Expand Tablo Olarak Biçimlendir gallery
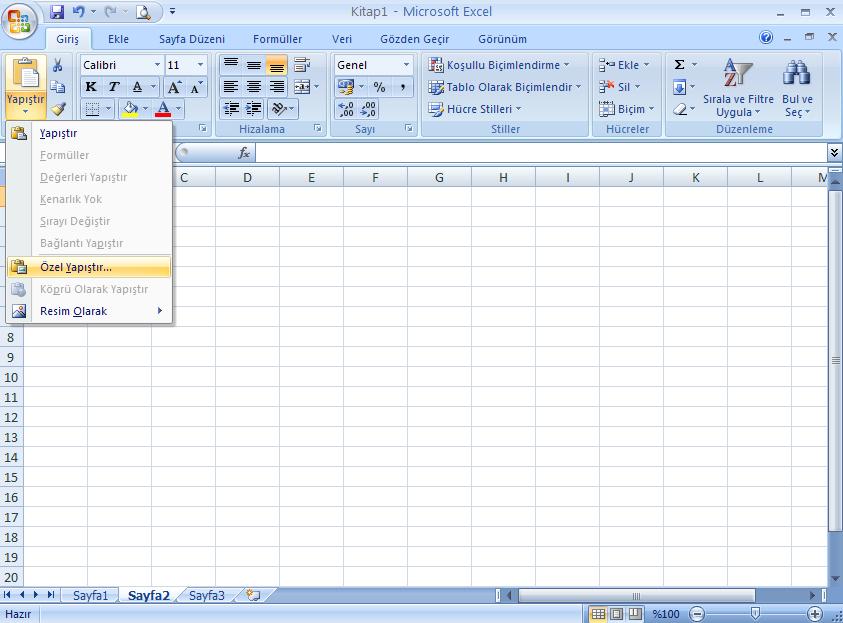This screenshot has width=843, height=623. [505, 87]
